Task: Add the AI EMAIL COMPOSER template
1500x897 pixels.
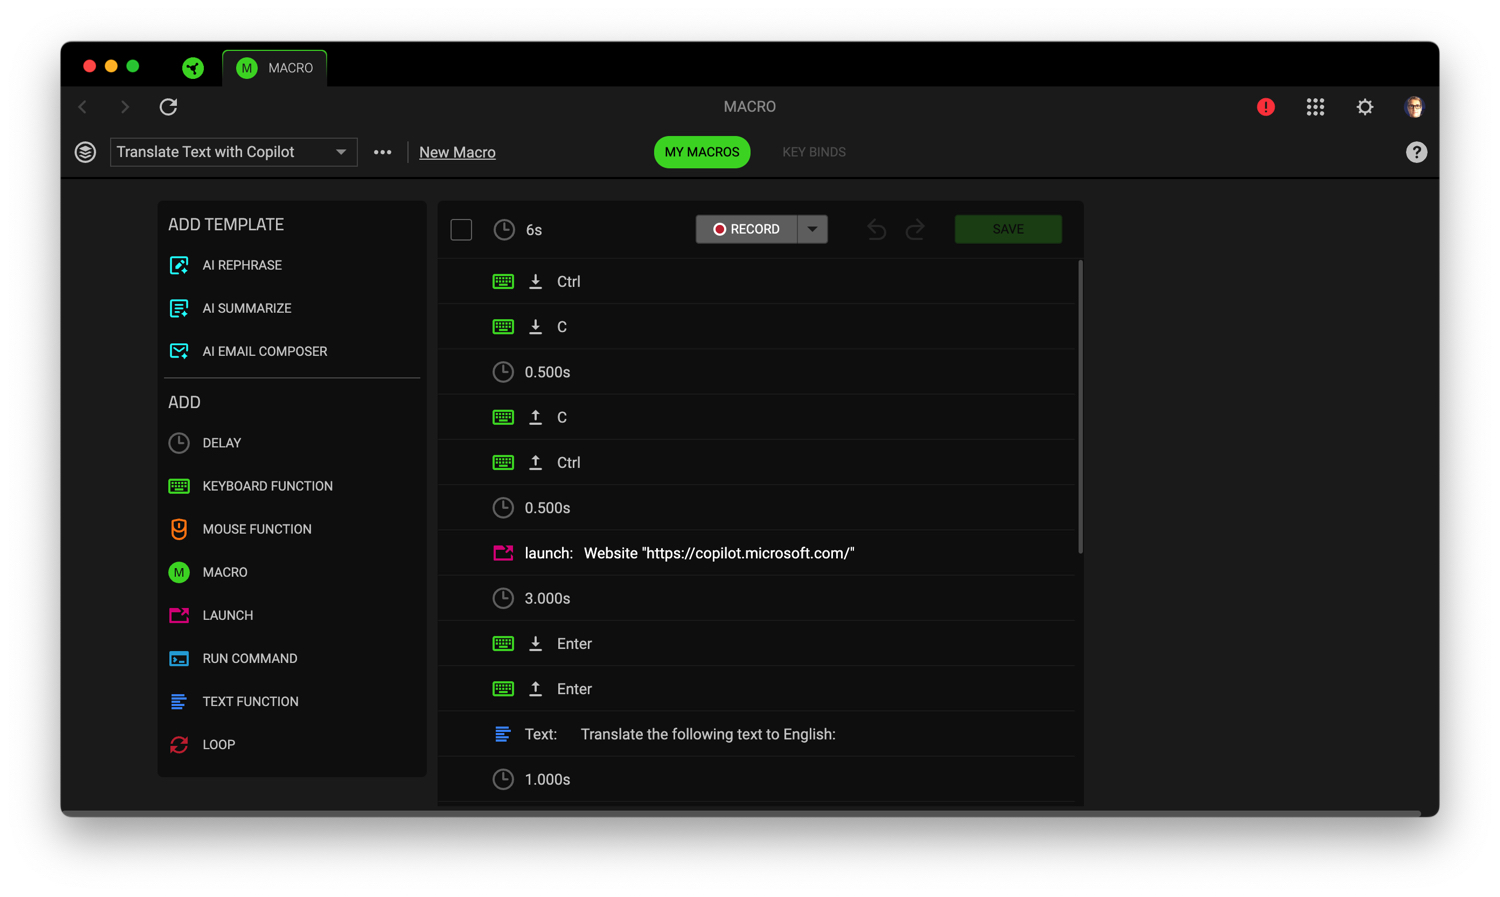Action: [265, 351]
